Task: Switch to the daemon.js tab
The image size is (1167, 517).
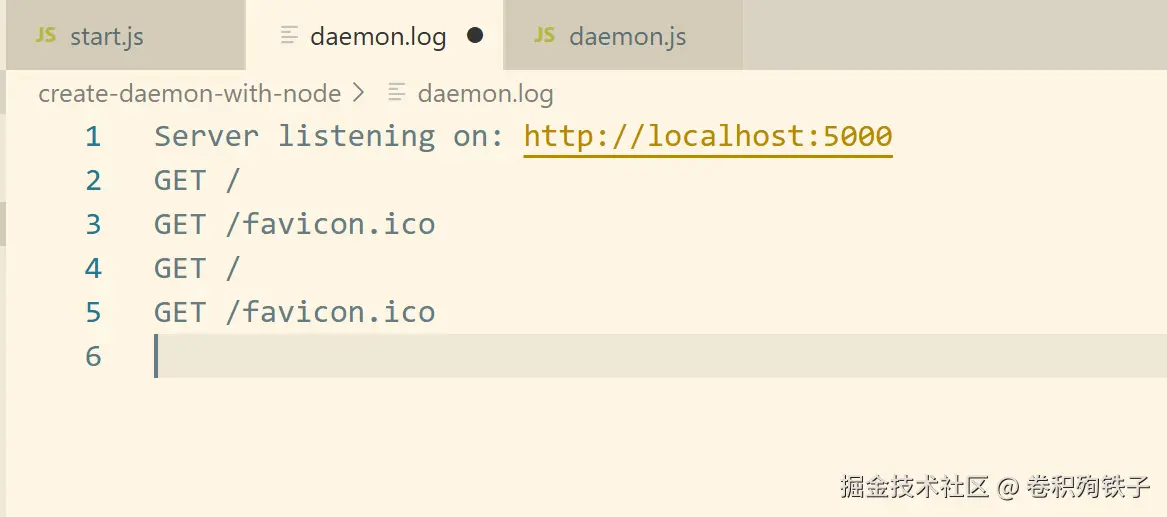Action: pyautogui.click(x=627, y=37)
